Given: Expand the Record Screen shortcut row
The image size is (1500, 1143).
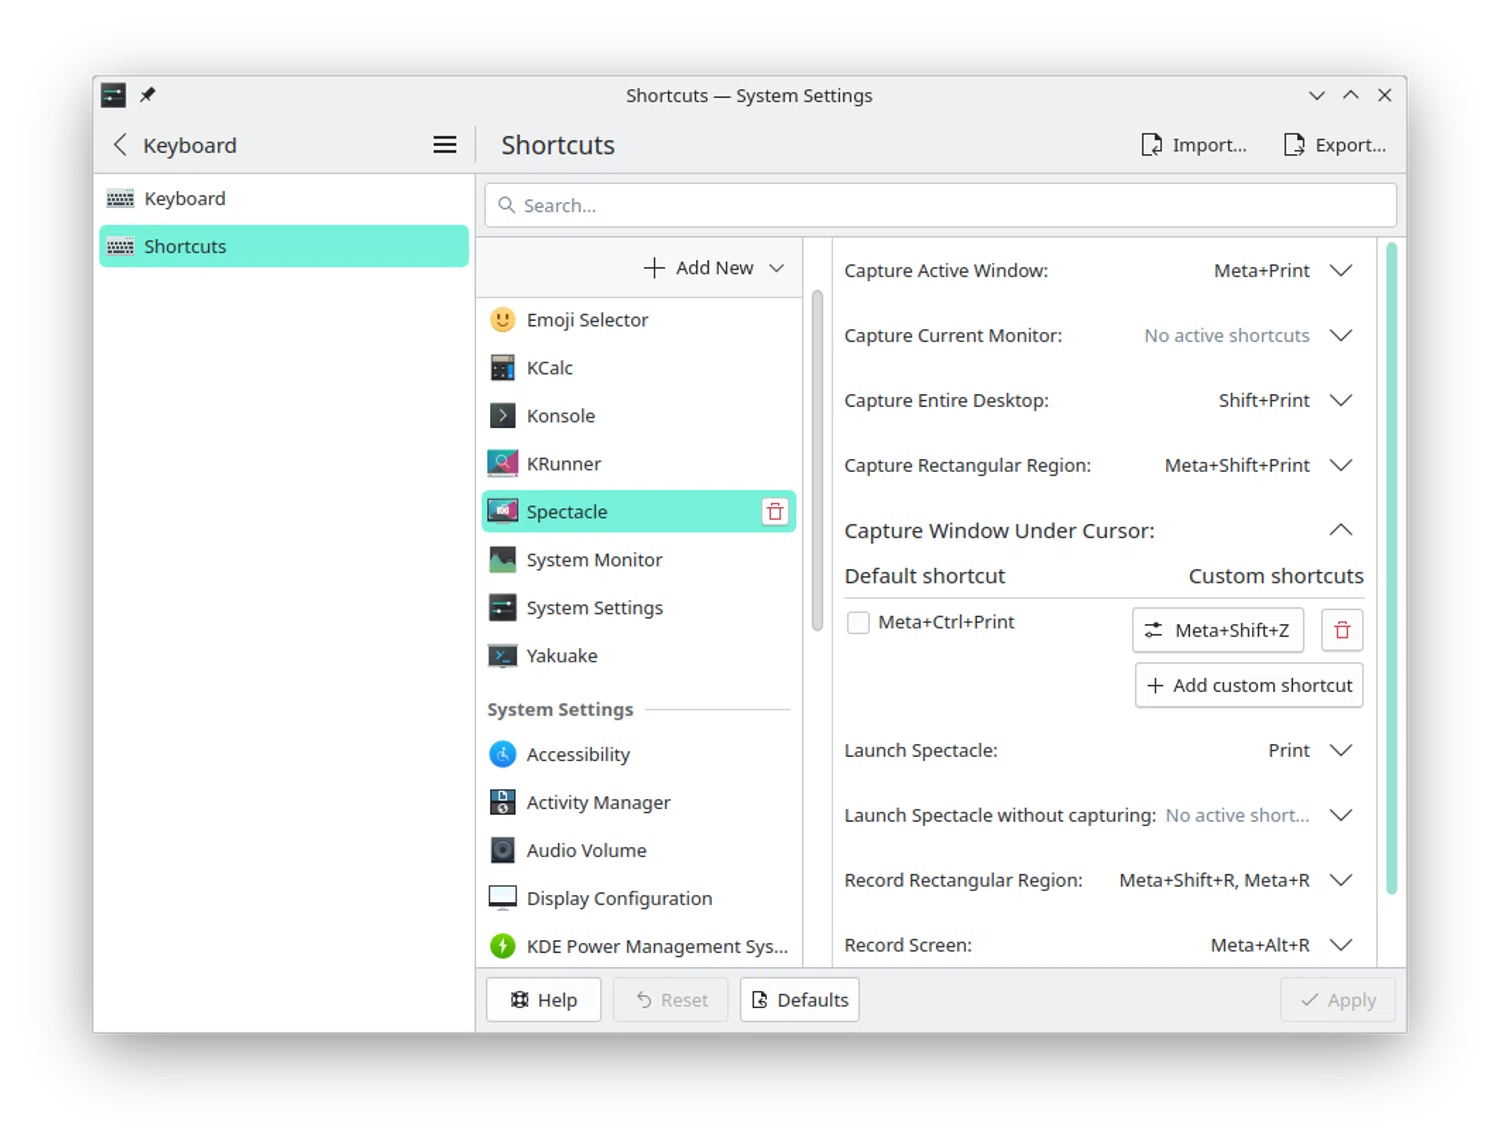Looking at the screenshot, I should pyautogui.click(x=1341, y=945).
